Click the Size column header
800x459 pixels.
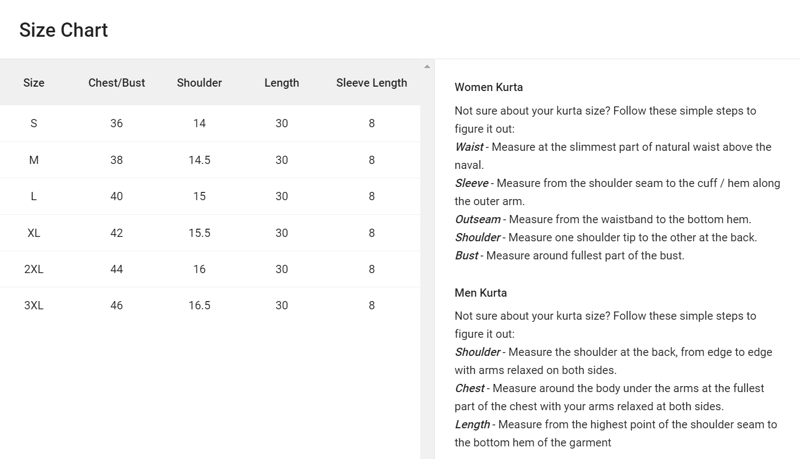point(34,83)
